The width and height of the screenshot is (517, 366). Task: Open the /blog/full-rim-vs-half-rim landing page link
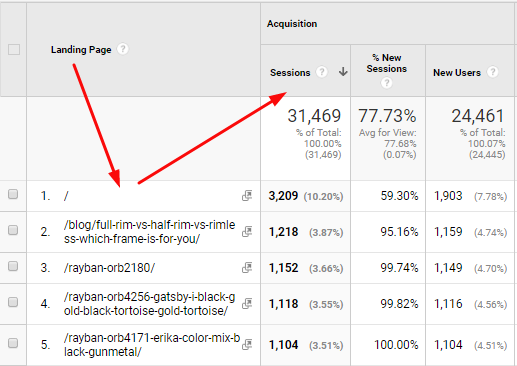149,232
